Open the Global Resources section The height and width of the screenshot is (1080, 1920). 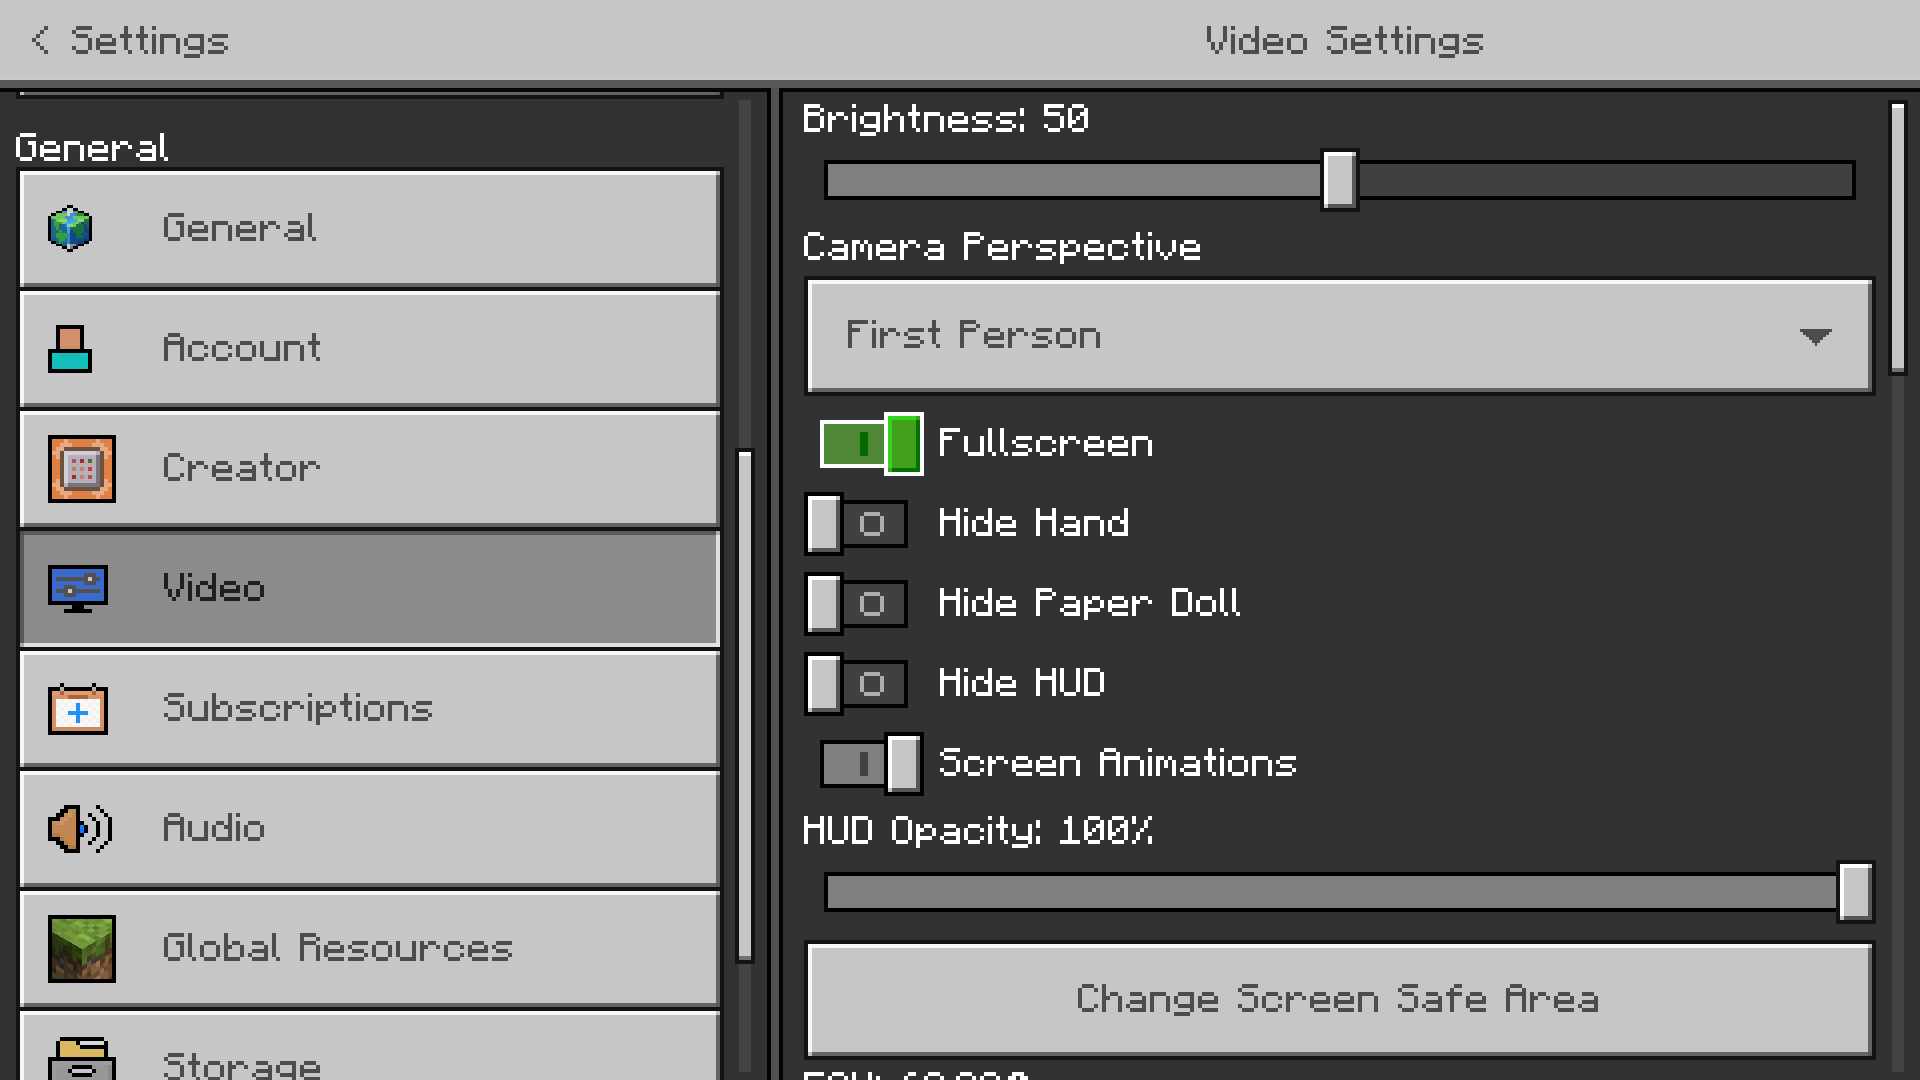(x=370, y=949)
